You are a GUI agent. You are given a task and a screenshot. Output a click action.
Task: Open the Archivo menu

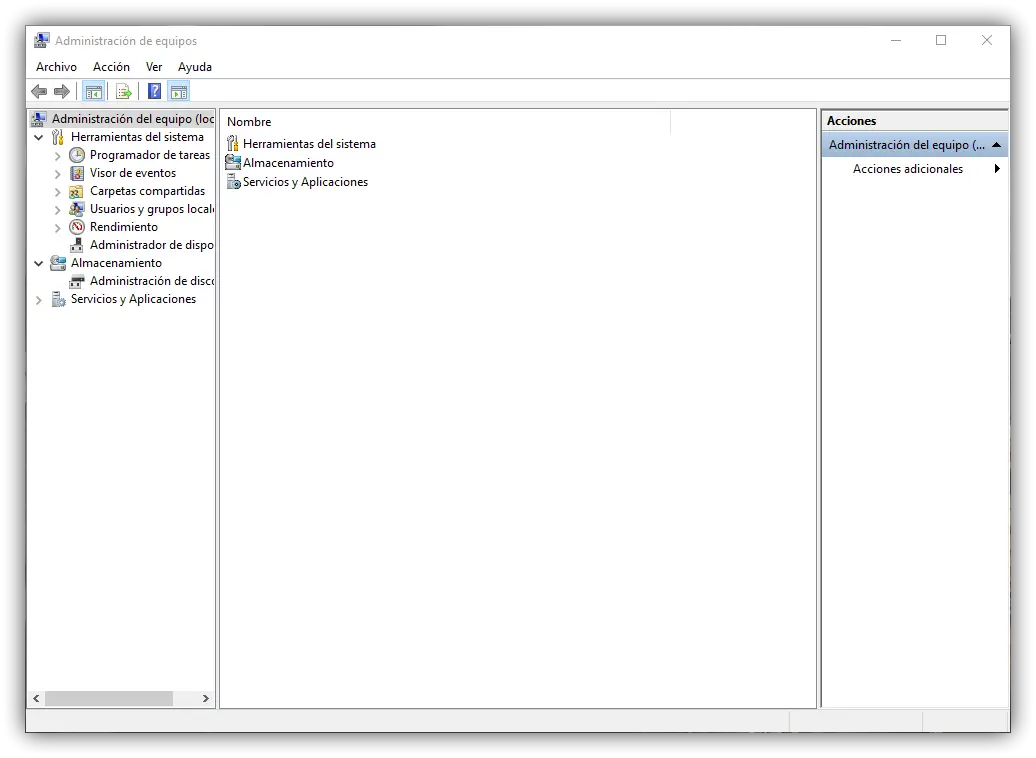56,67
